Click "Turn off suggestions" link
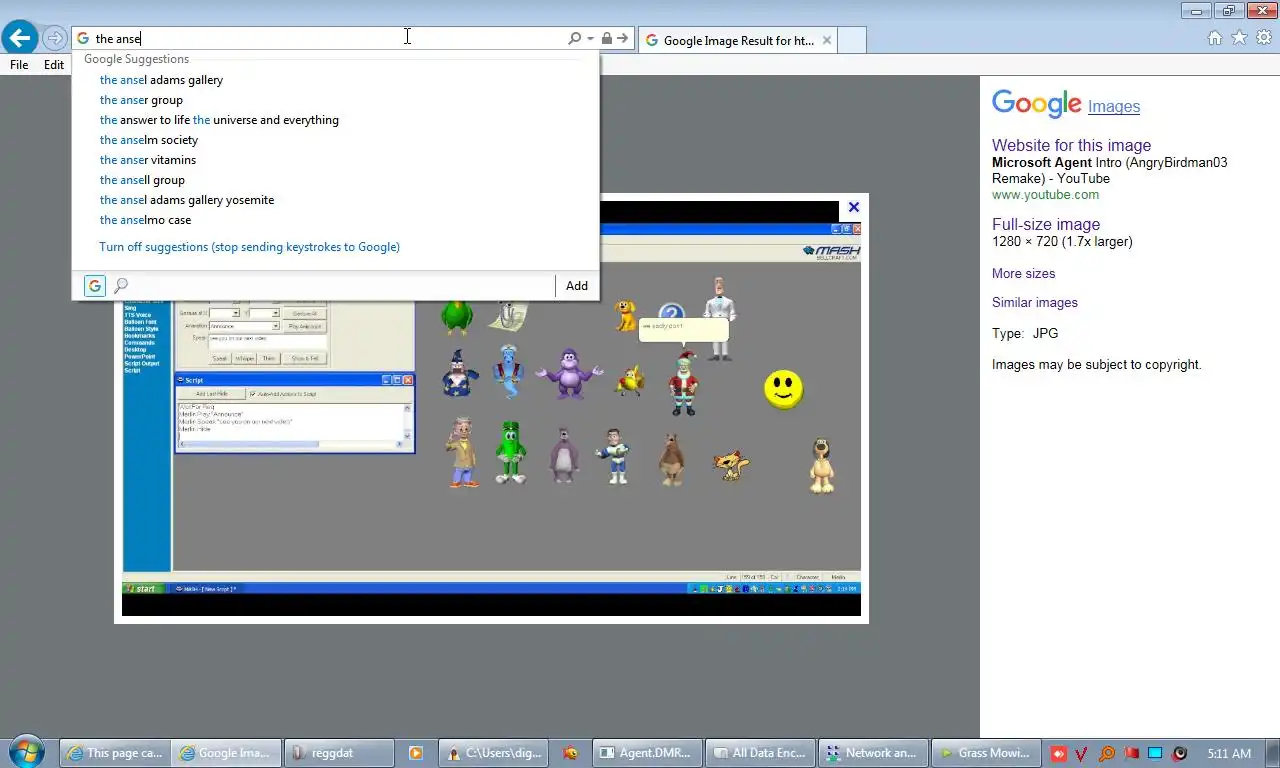1280x768 pixels. pyautogui.click(x=249, y=247)
